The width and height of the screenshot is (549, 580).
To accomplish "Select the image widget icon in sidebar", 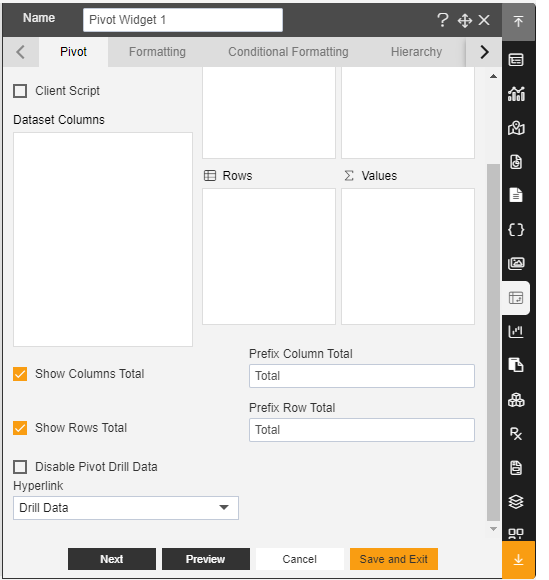I will tap(516, 263).
